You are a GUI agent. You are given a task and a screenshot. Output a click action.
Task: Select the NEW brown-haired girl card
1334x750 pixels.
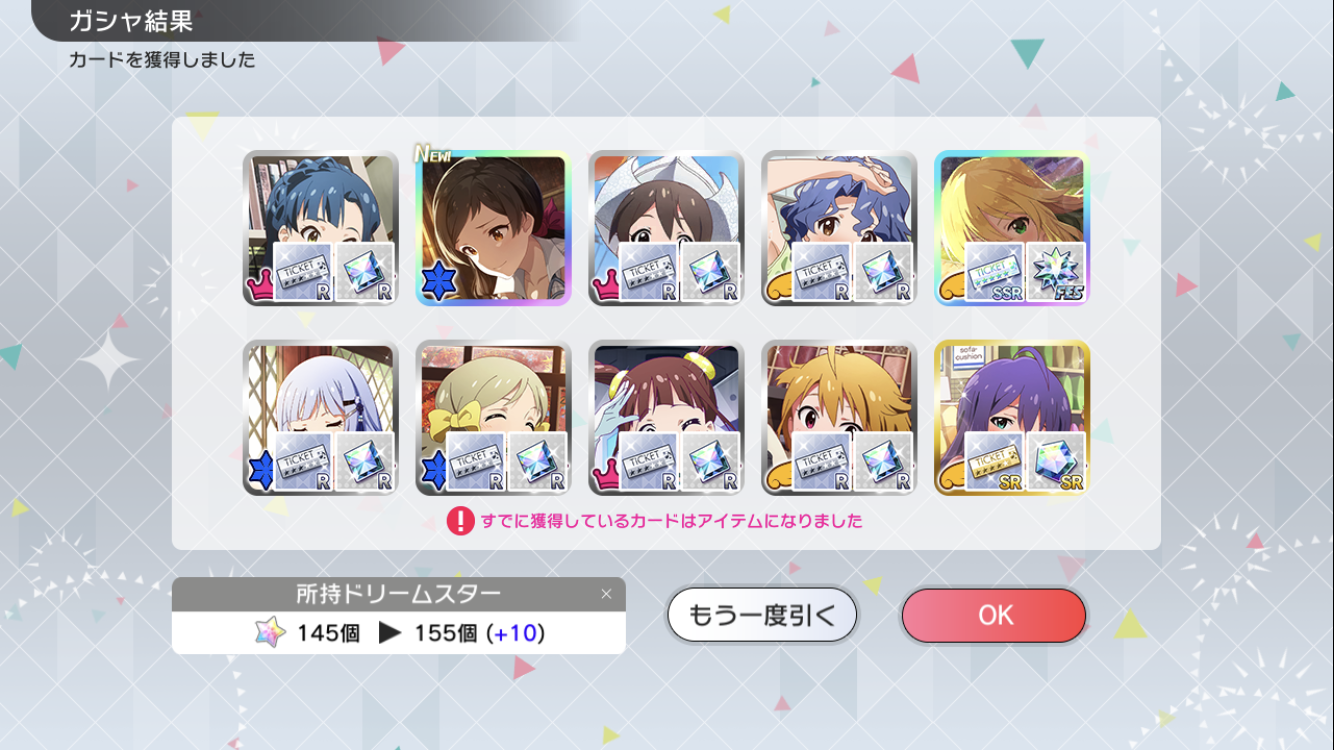[x=494, y=228]
